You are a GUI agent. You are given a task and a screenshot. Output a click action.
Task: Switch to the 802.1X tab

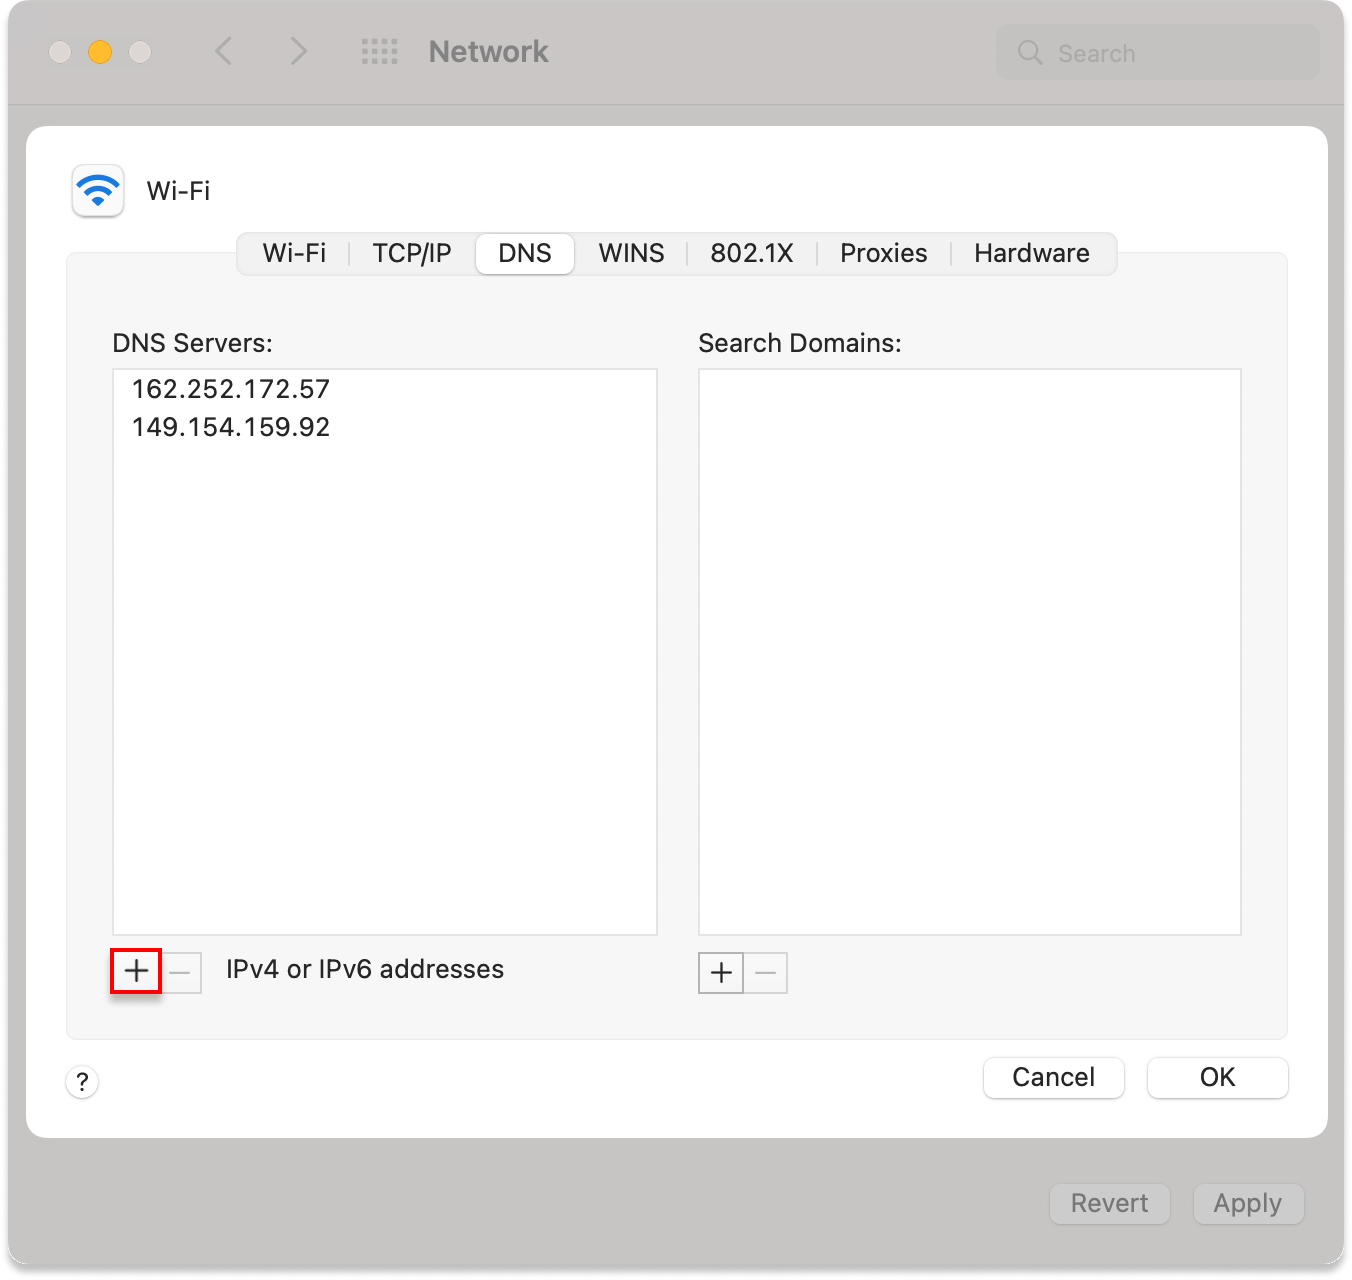click(x=751, y=254)
